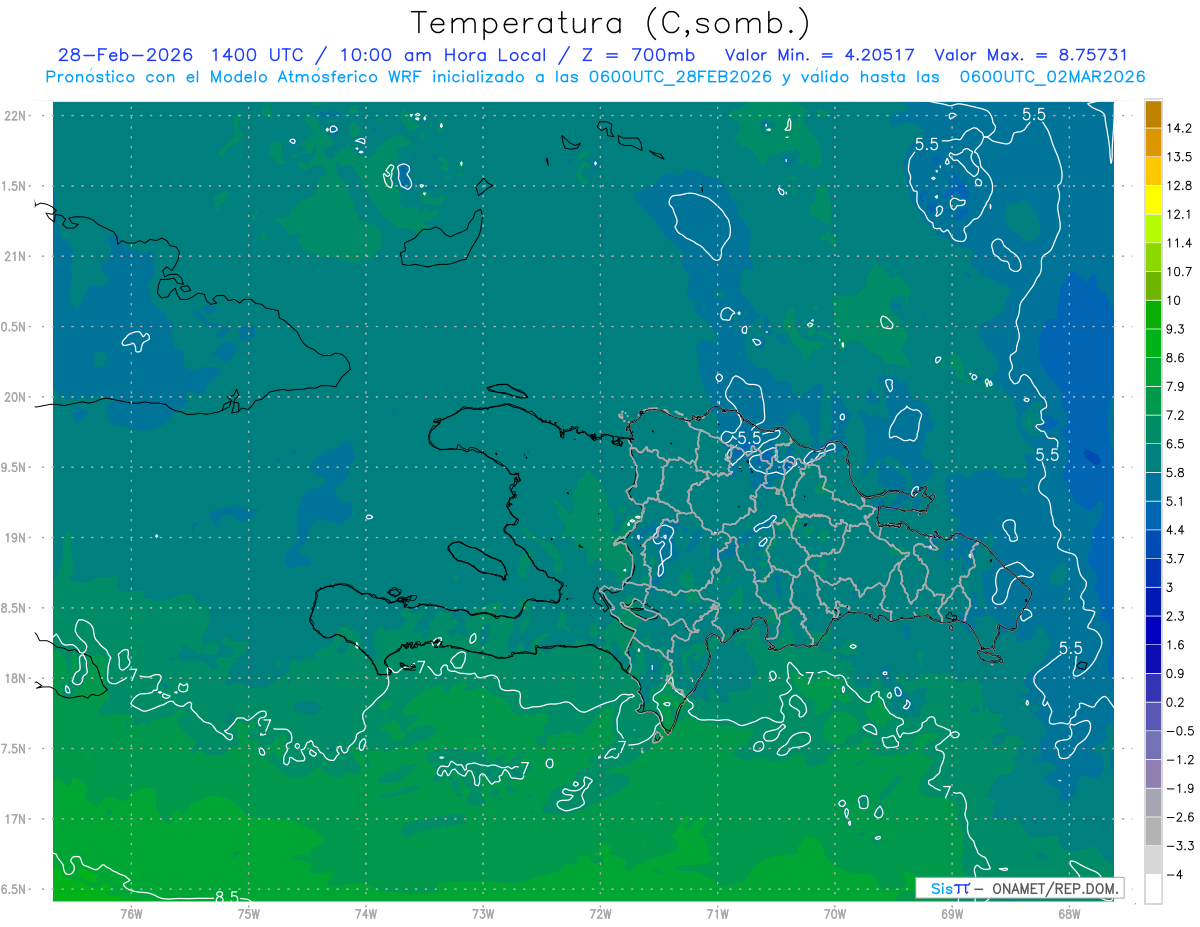The width and height of the screenshot is (1200, 927).
Task: Click the dark orange swatch above 14.2
Action: click(x=1153, y=115)
